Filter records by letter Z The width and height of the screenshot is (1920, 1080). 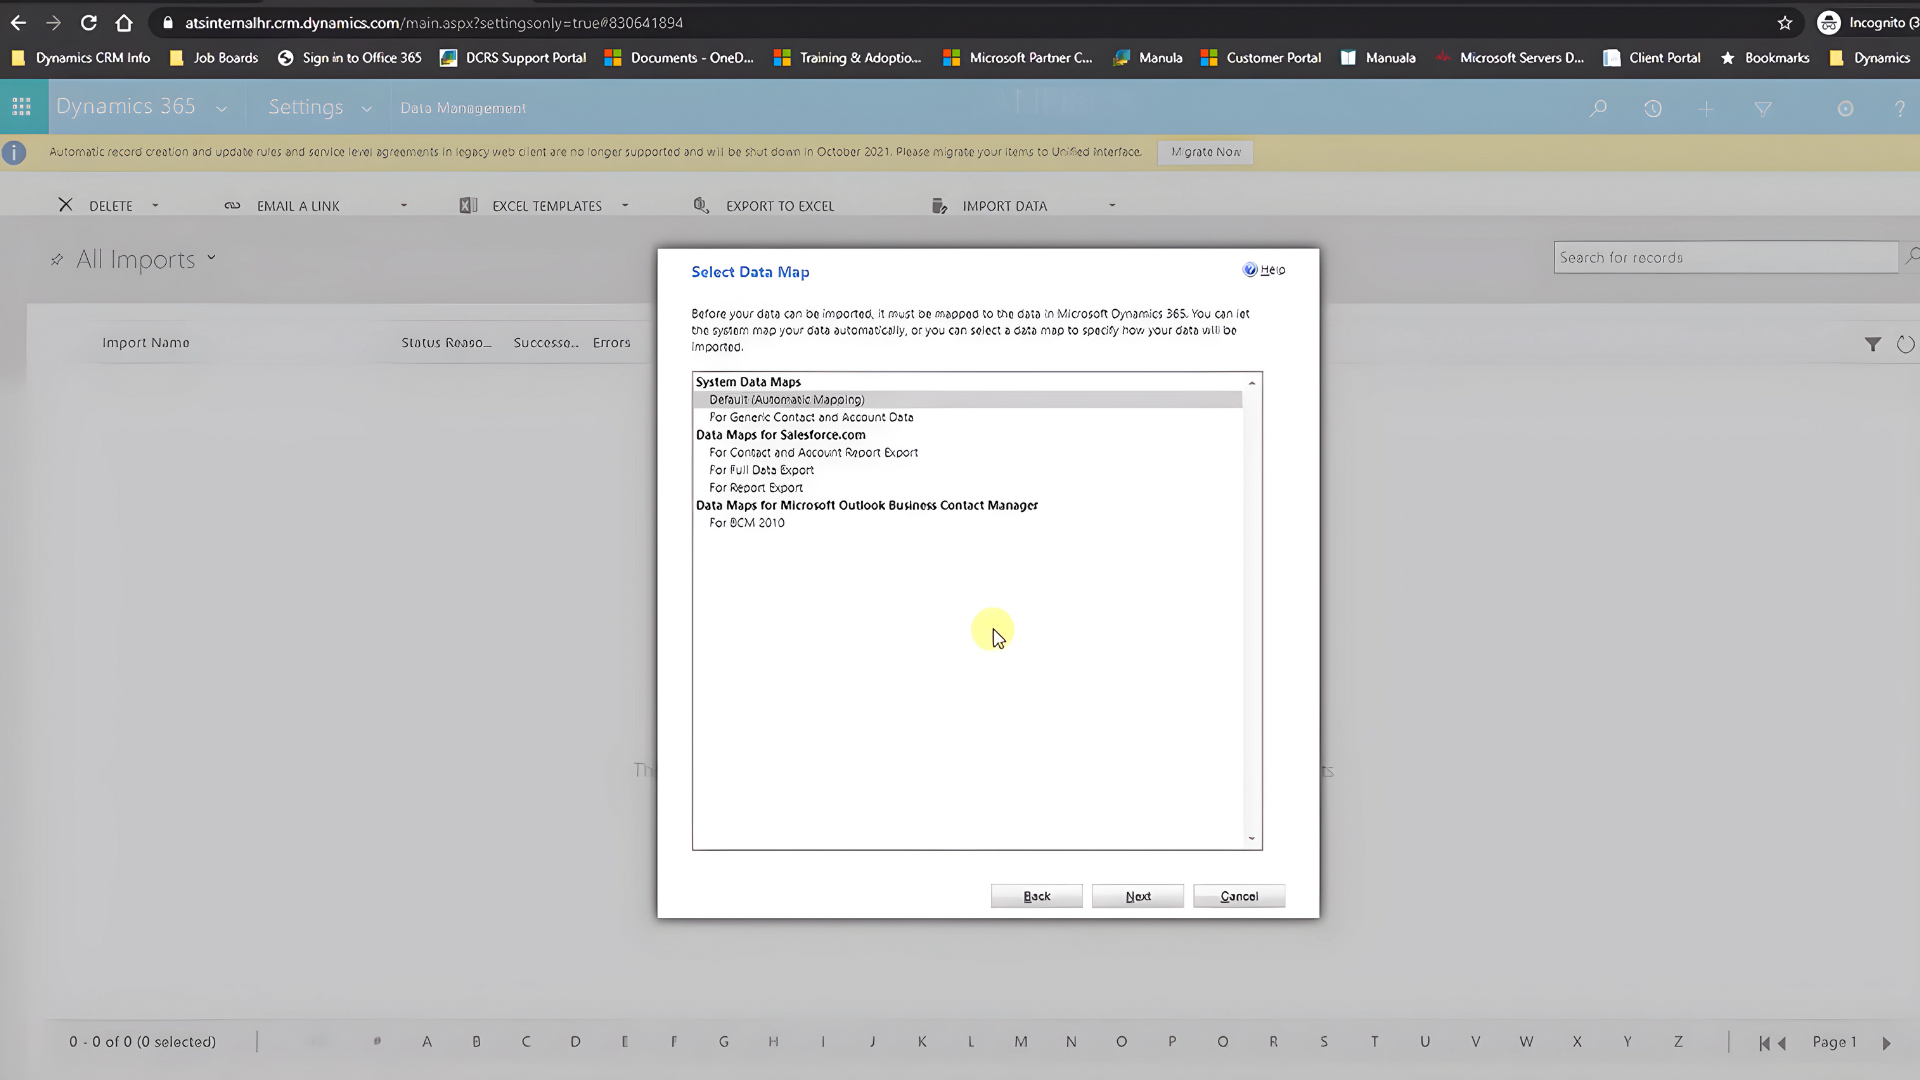[1678, 1042]
